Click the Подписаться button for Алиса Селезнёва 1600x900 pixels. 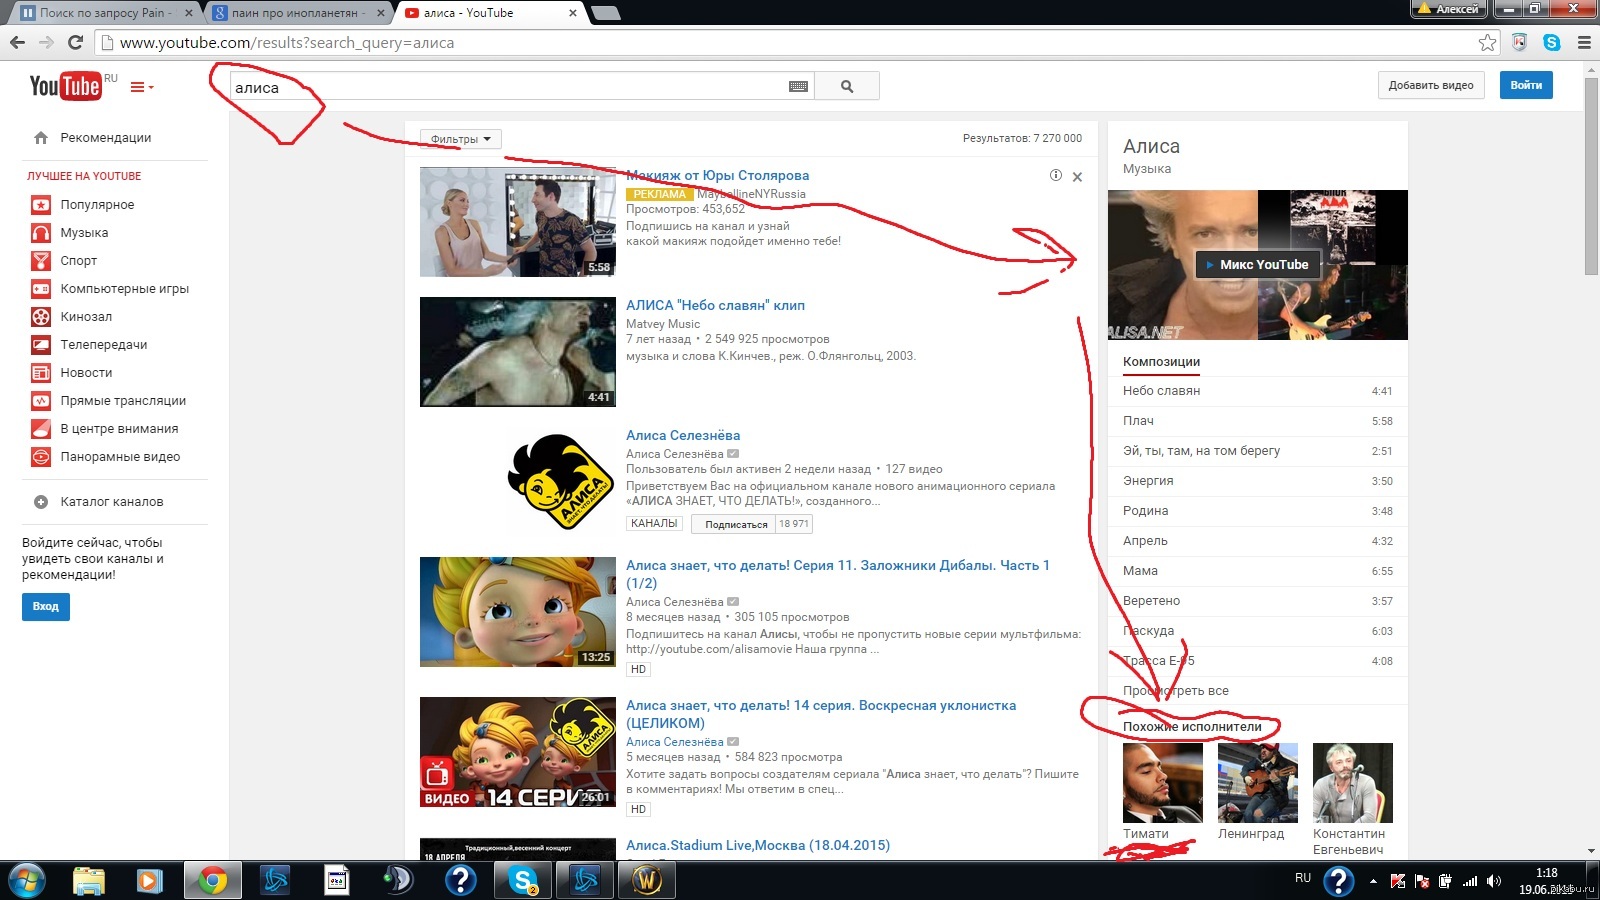click(735, 524)
